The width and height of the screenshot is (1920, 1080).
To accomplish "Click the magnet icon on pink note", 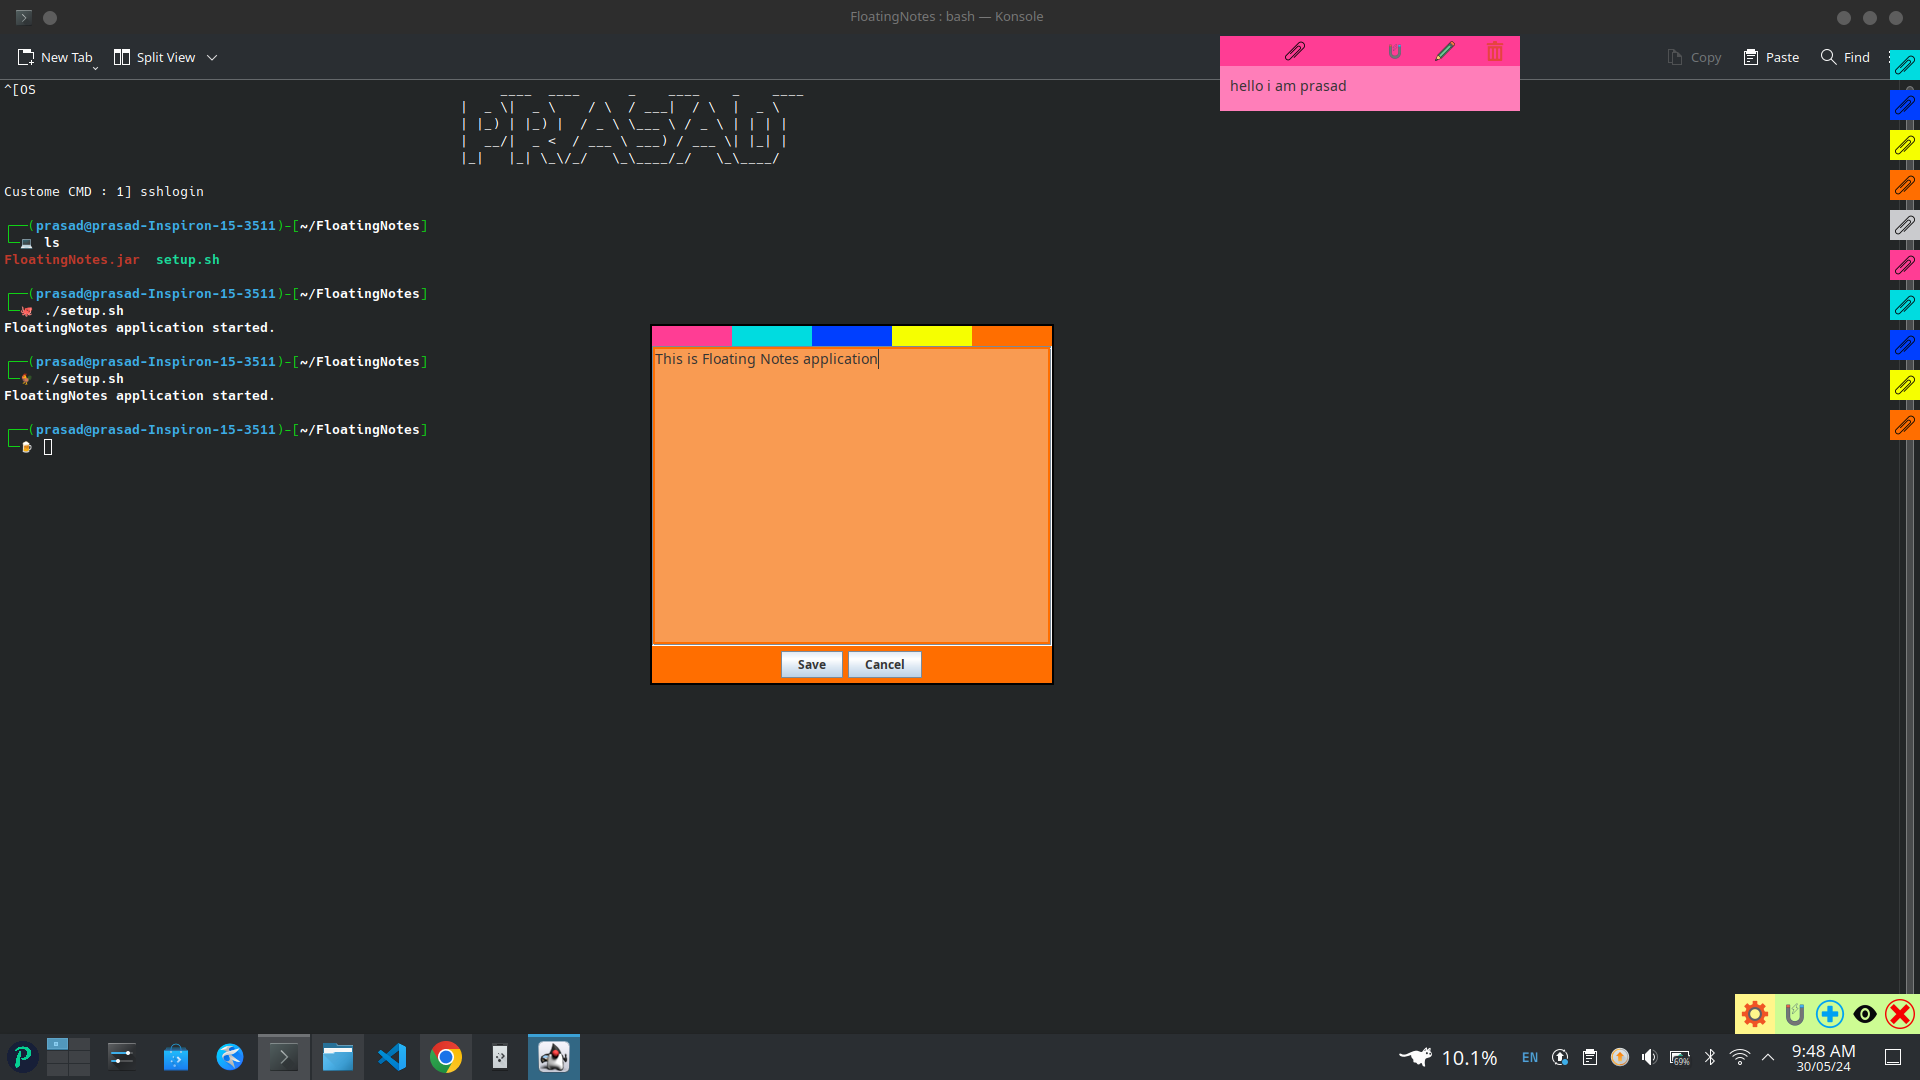I will coord(1395,52).
